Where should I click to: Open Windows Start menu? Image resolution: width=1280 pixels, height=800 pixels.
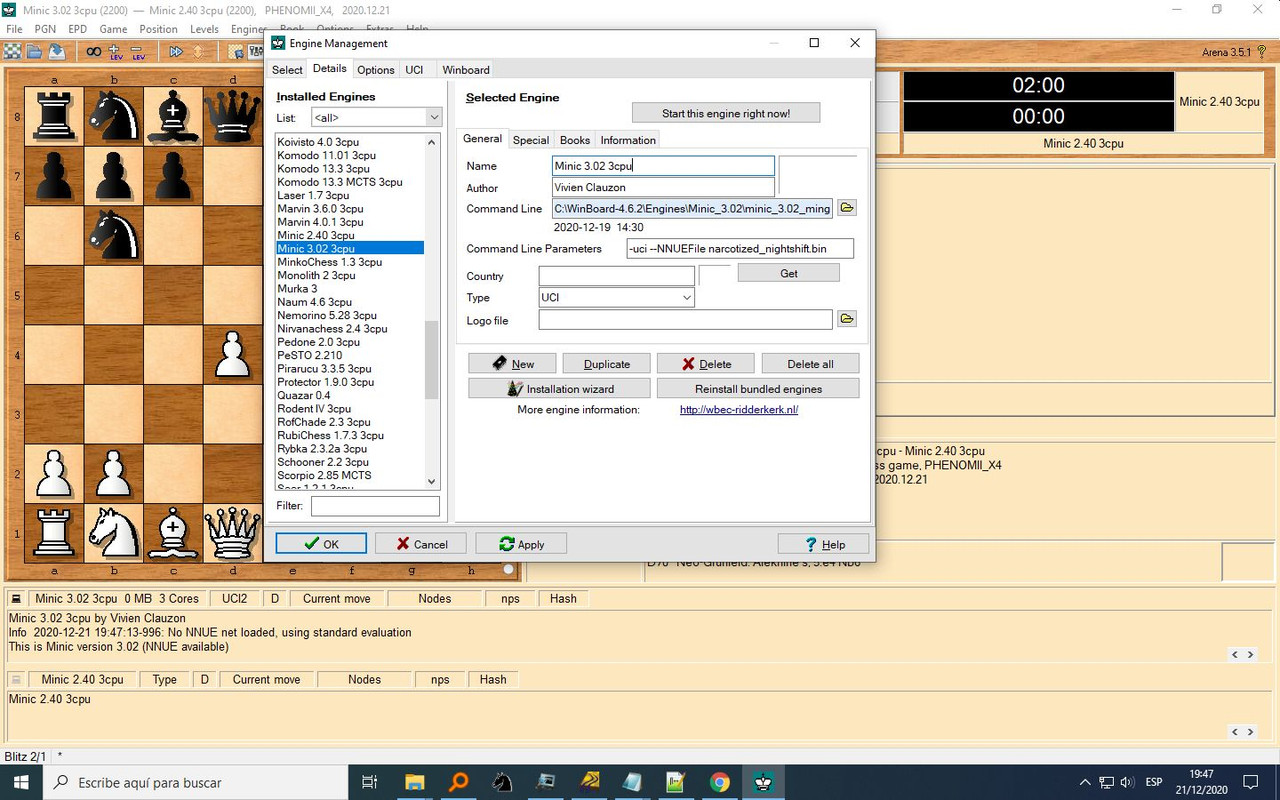pyautogui.click(x=20, y=782)
